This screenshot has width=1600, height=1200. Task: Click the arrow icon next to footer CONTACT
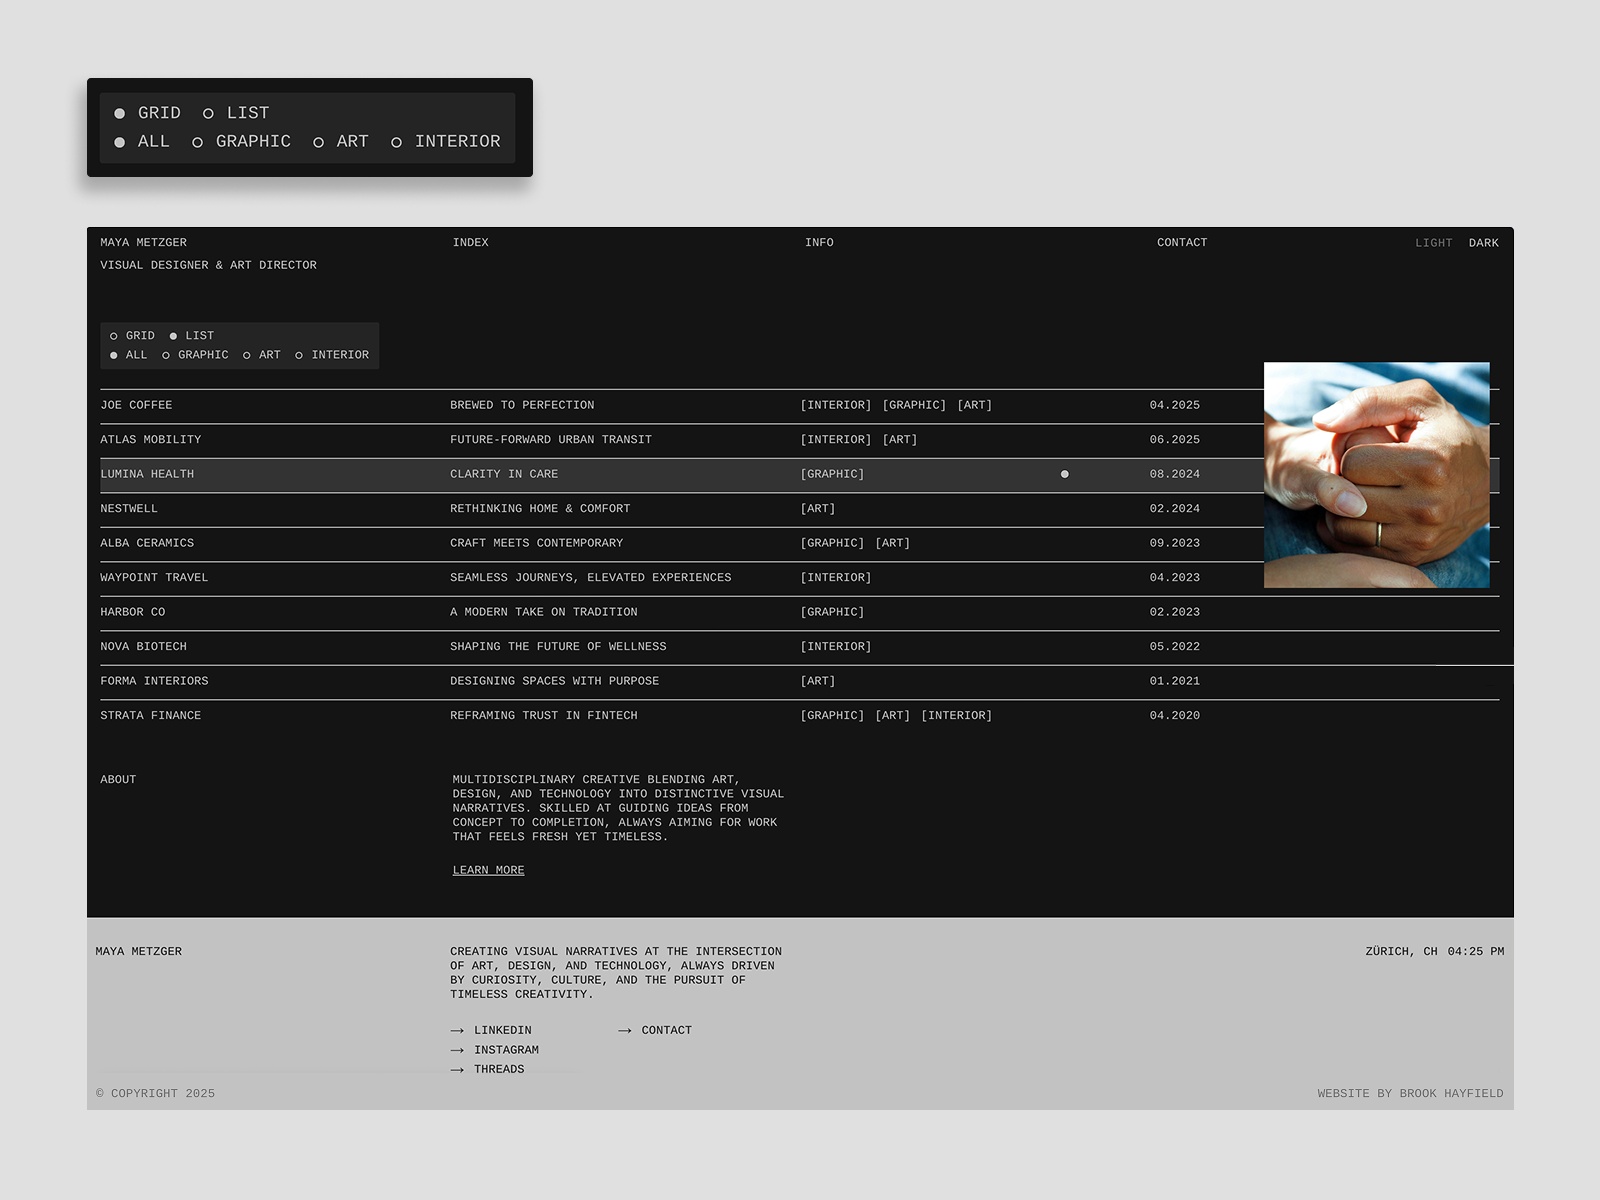pyautogui.click(x=624, y=1030)
